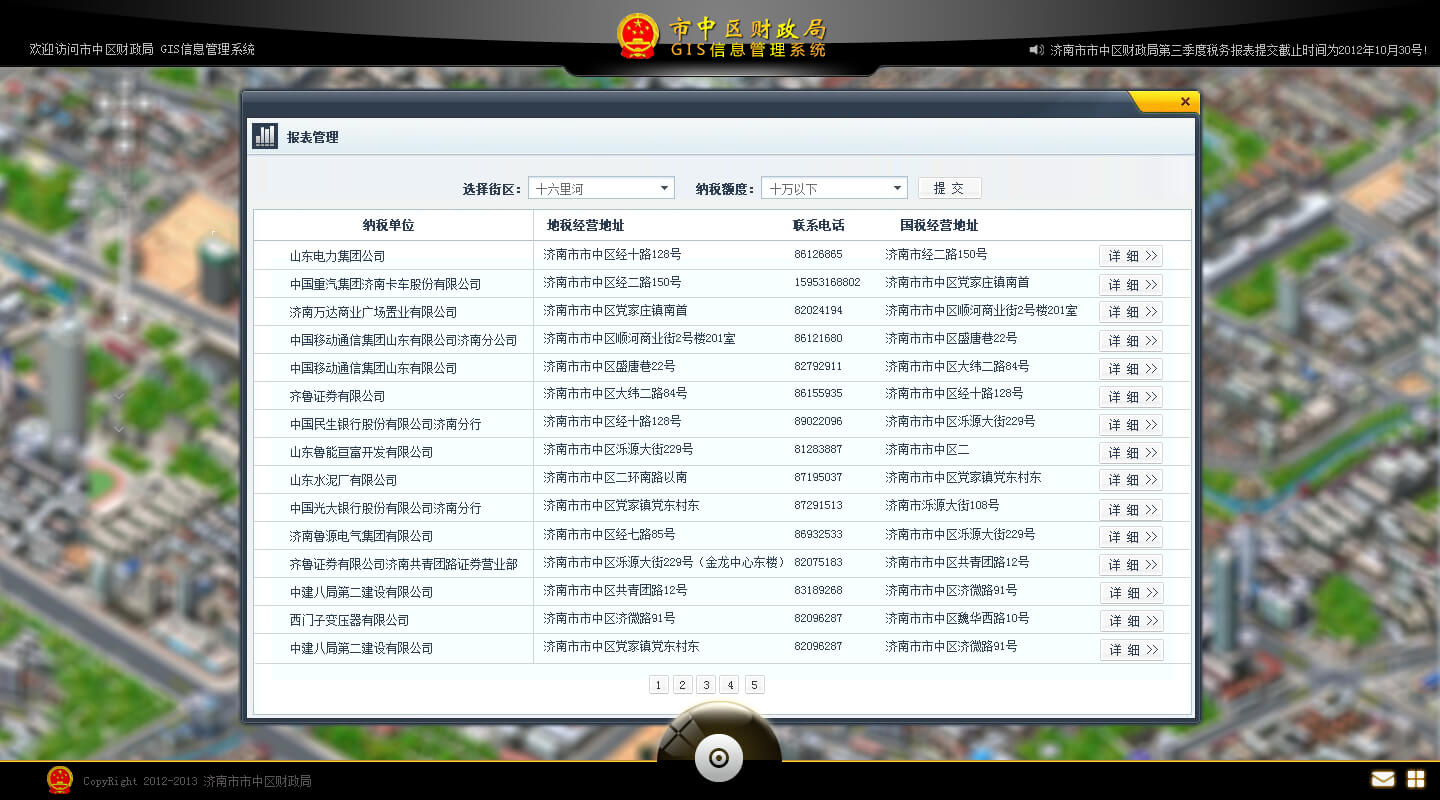Click the 联系电话 column header

tap(818, 226)
